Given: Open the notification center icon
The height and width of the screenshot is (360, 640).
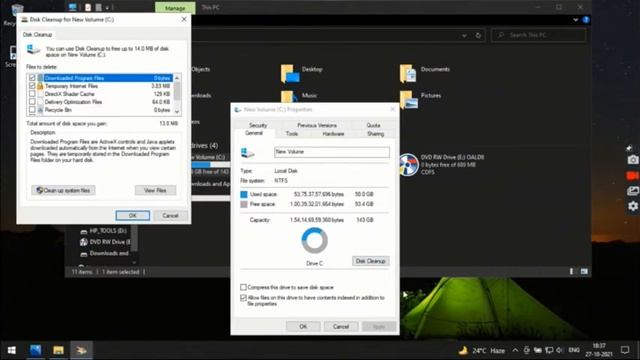Looking at the screenshot, I should (x=625, y=350).
